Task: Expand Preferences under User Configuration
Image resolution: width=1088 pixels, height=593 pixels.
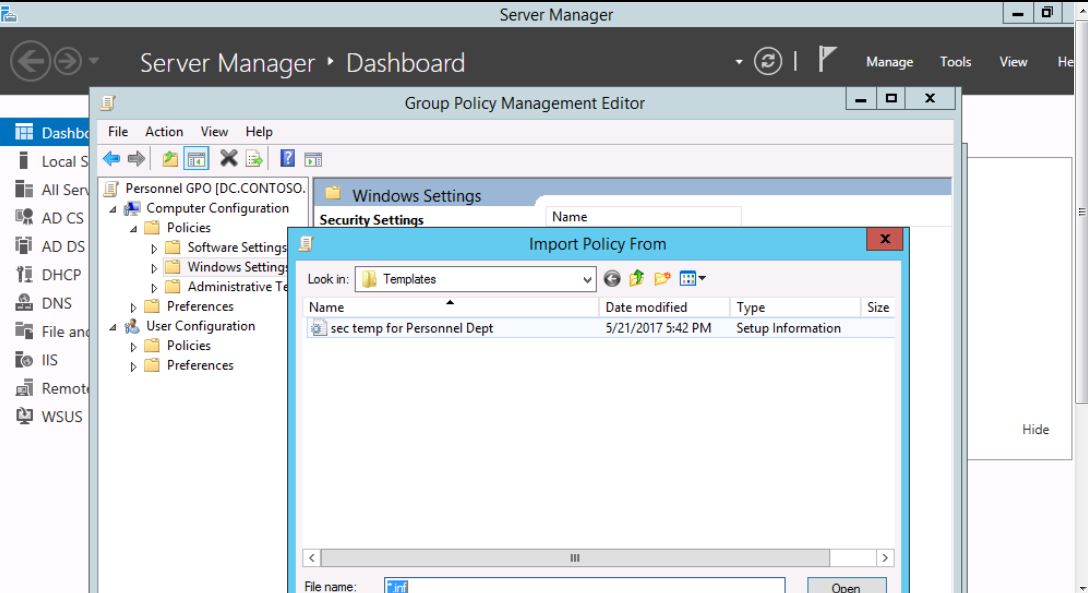Action: point(134,366)
